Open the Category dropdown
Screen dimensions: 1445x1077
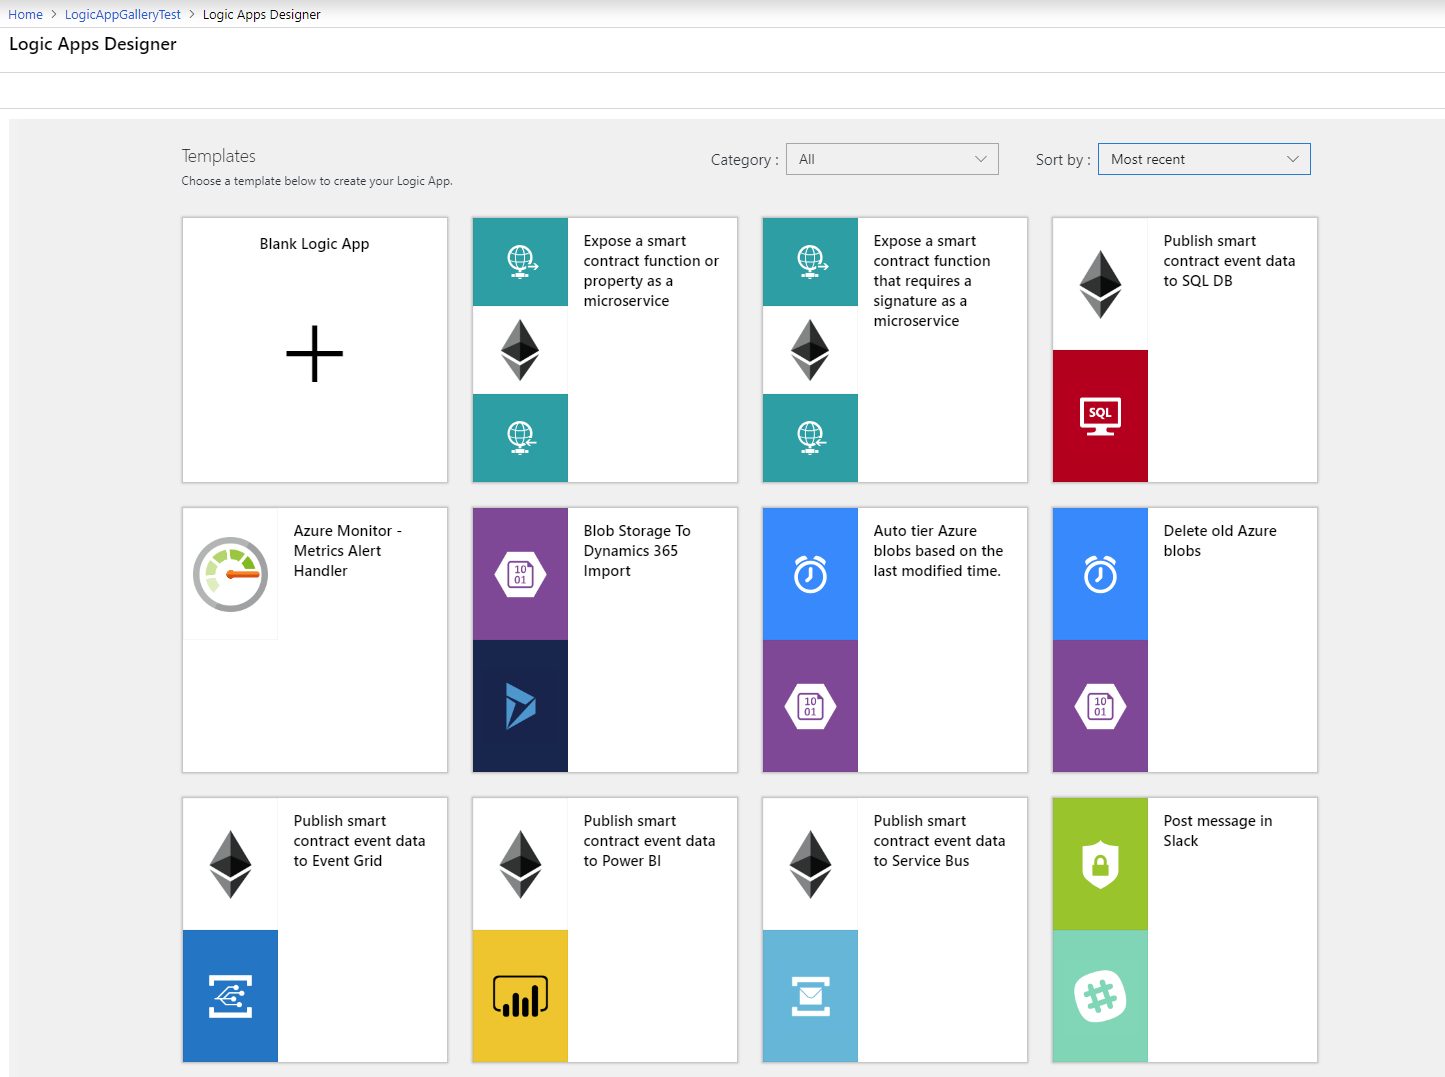891,158
